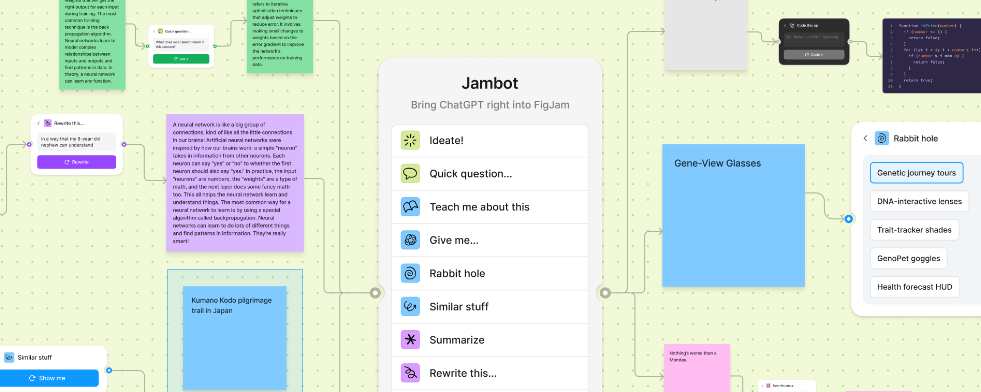Pick the DNA-interactive lenses suggestion
This screenshot has height=392, width=981.
click(x=919, y=201)
